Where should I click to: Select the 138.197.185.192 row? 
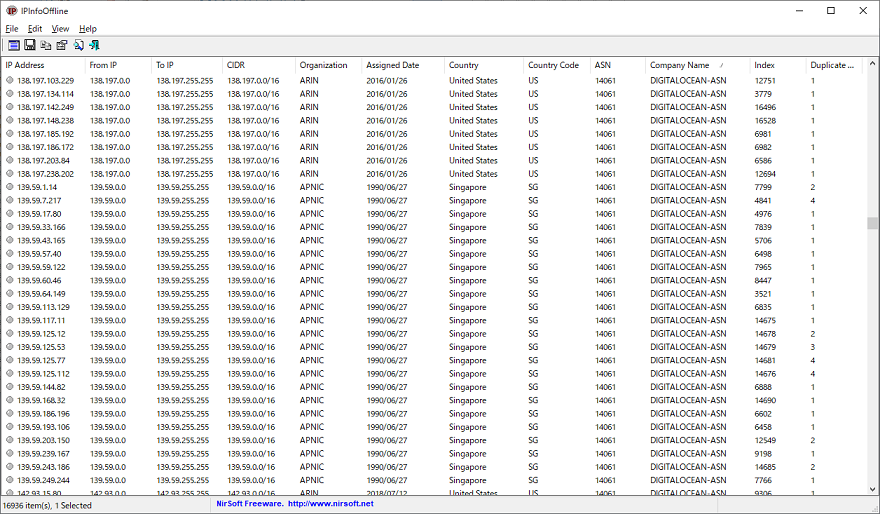coord(432,134)
